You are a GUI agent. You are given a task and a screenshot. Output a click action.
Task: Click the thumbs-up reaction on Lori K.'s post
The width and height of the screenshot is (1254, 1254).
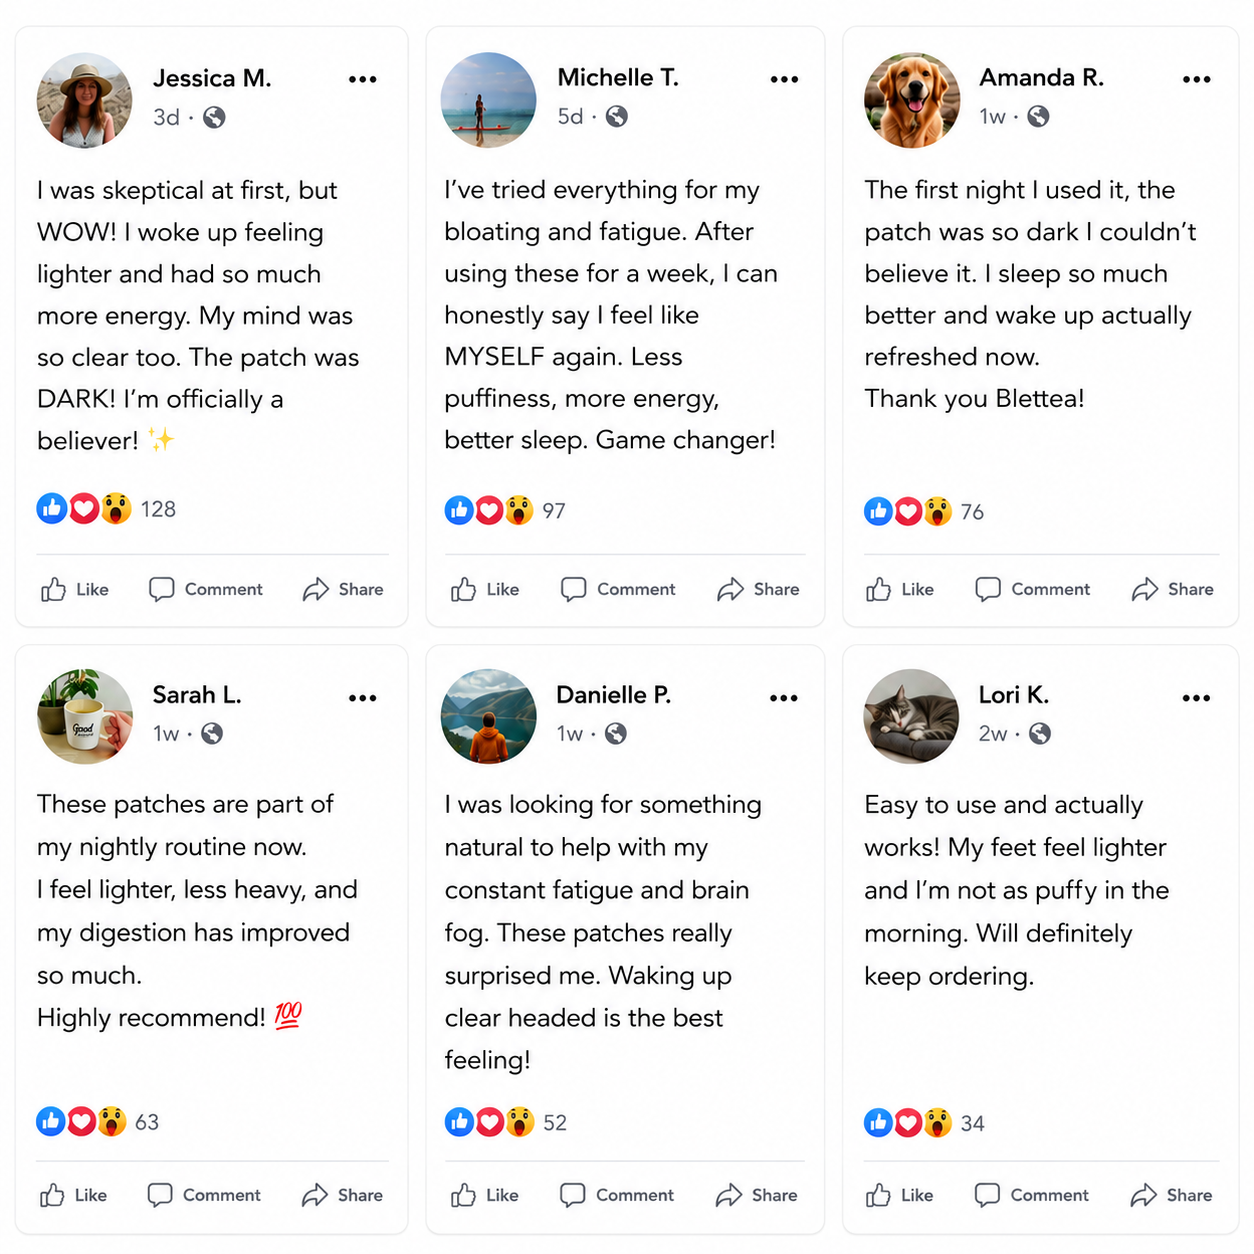[878, 1123]
